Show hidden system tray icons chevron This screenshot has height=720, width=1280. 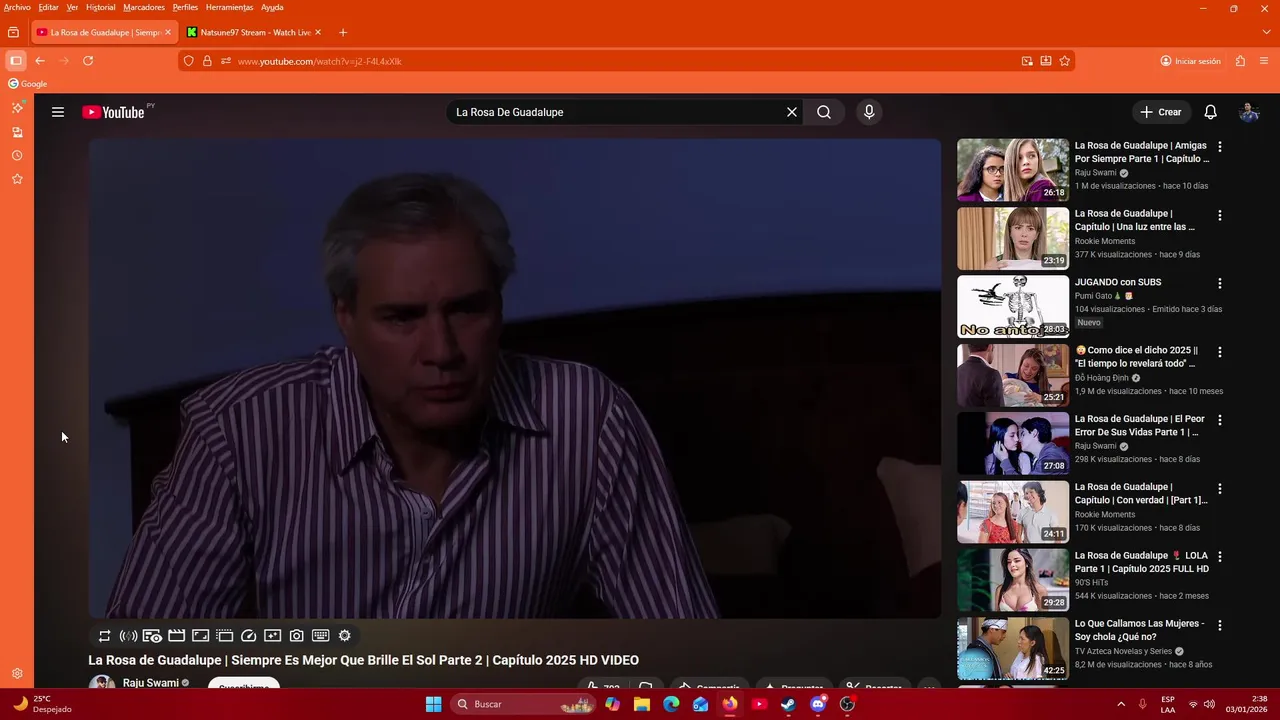coord(1121,704)
